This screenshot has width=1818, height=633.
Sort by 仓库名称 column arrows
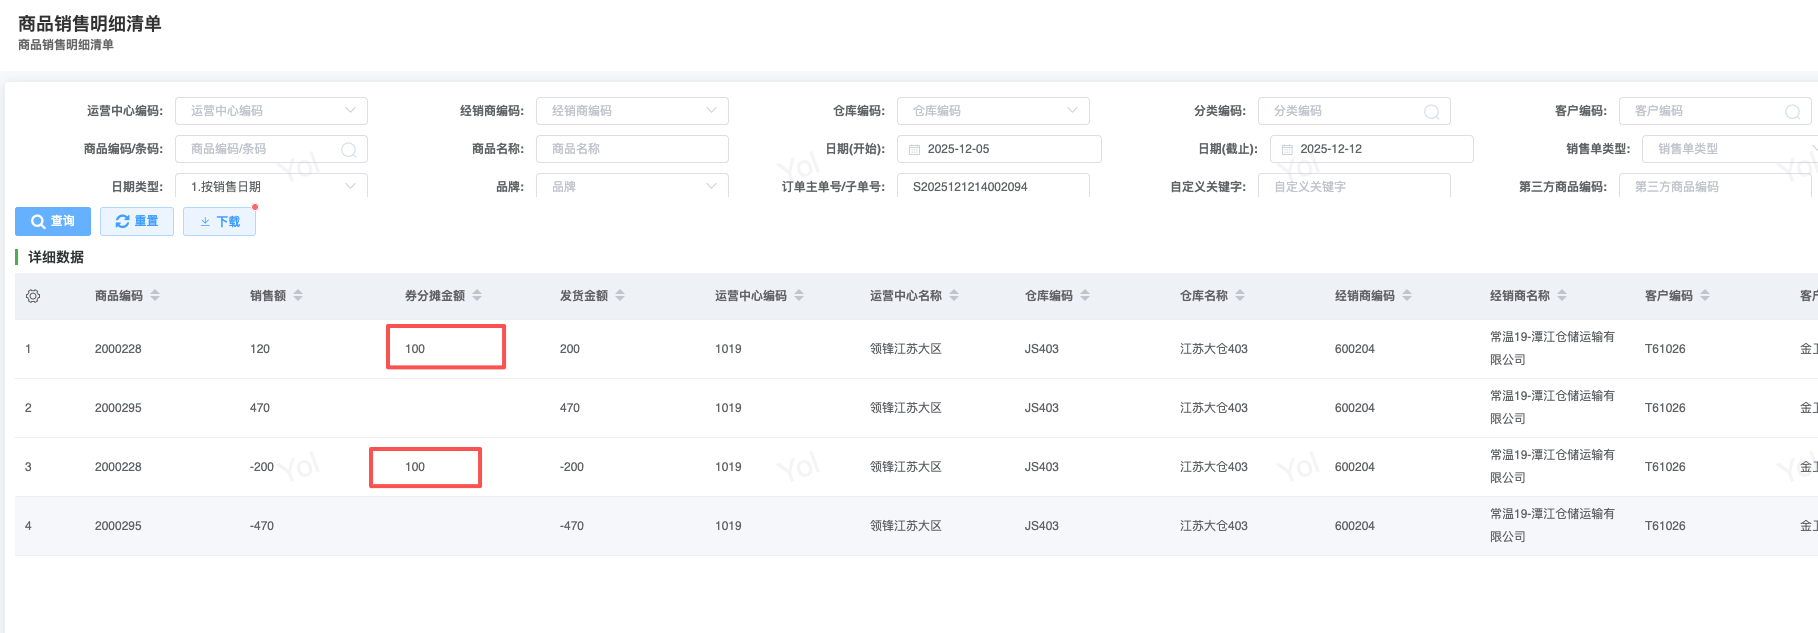[1240, 296]
